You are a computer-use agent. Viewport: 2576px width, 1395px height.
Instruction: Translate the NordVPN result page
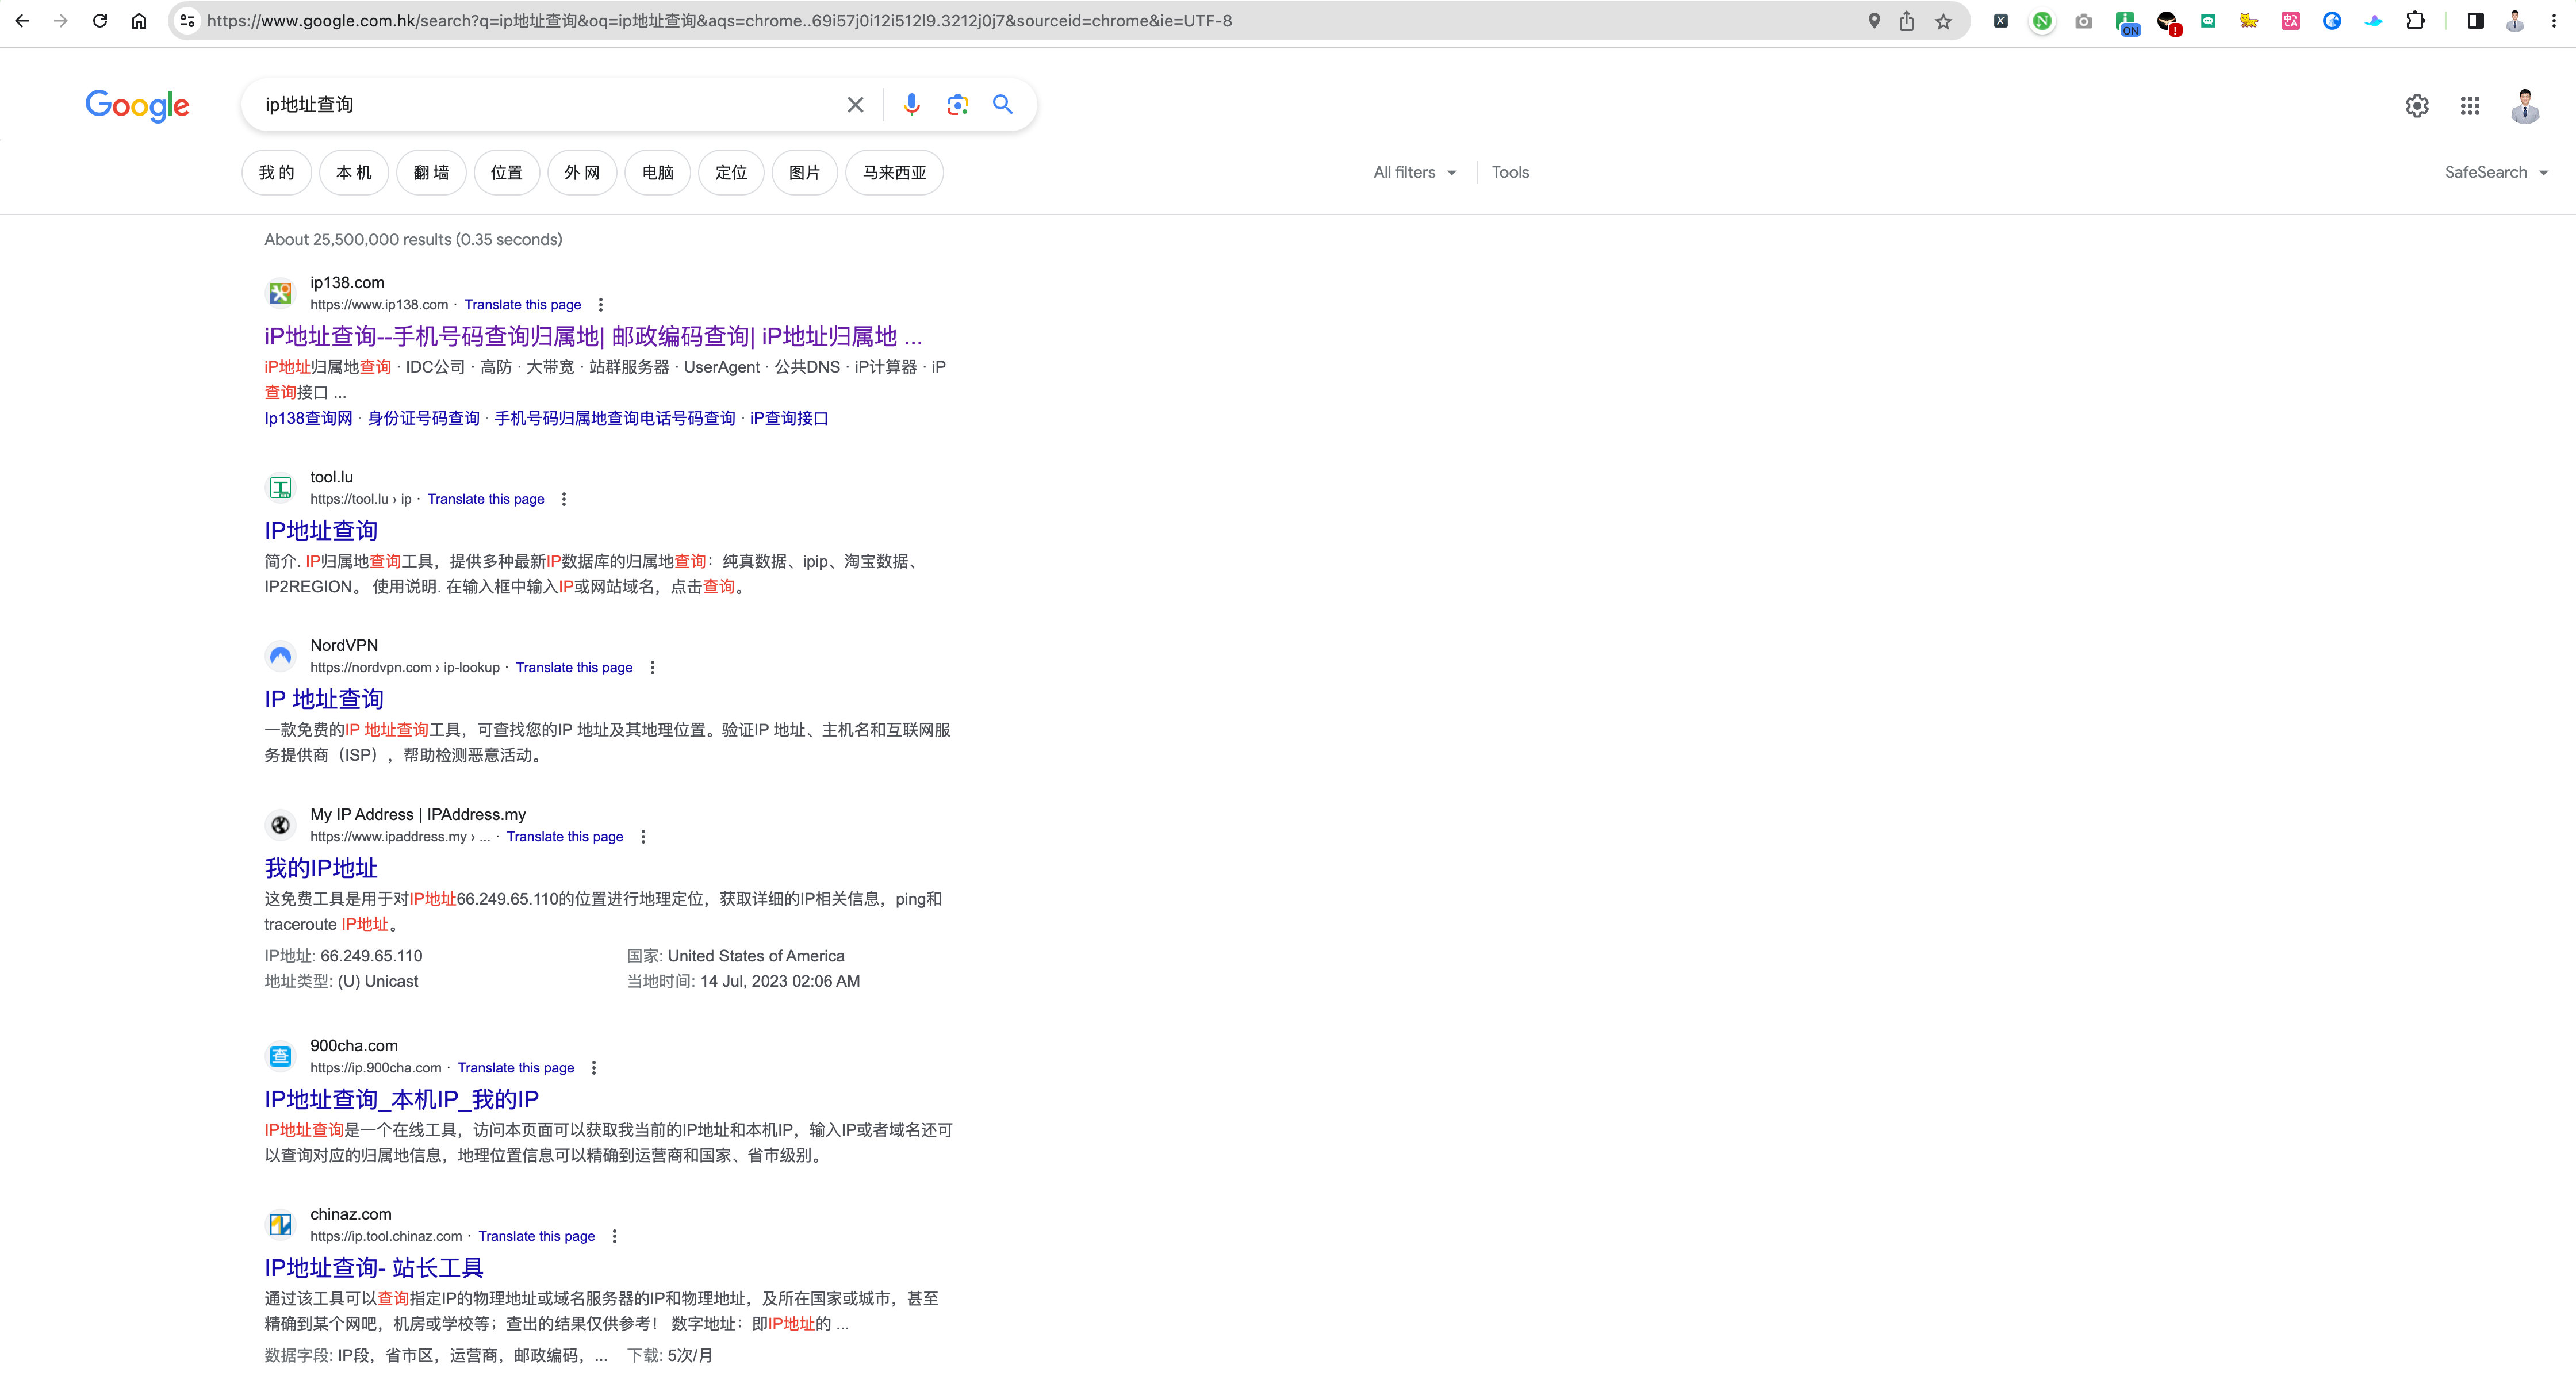pyautogui.click(x=574, y=668)
